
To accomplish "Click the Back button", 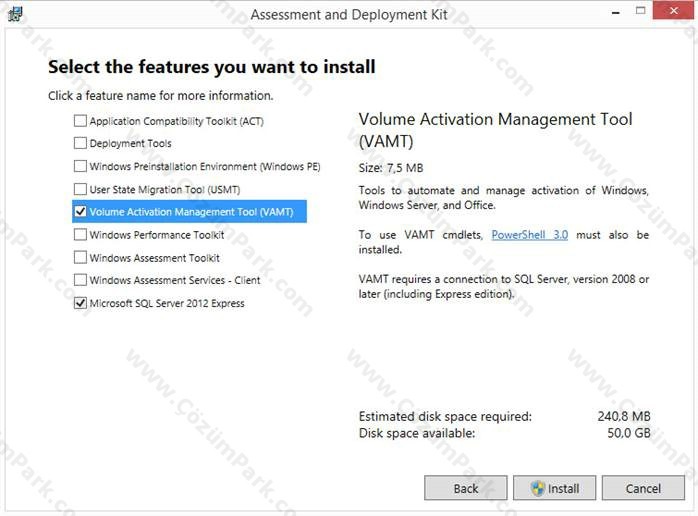I will coord(466,488).
